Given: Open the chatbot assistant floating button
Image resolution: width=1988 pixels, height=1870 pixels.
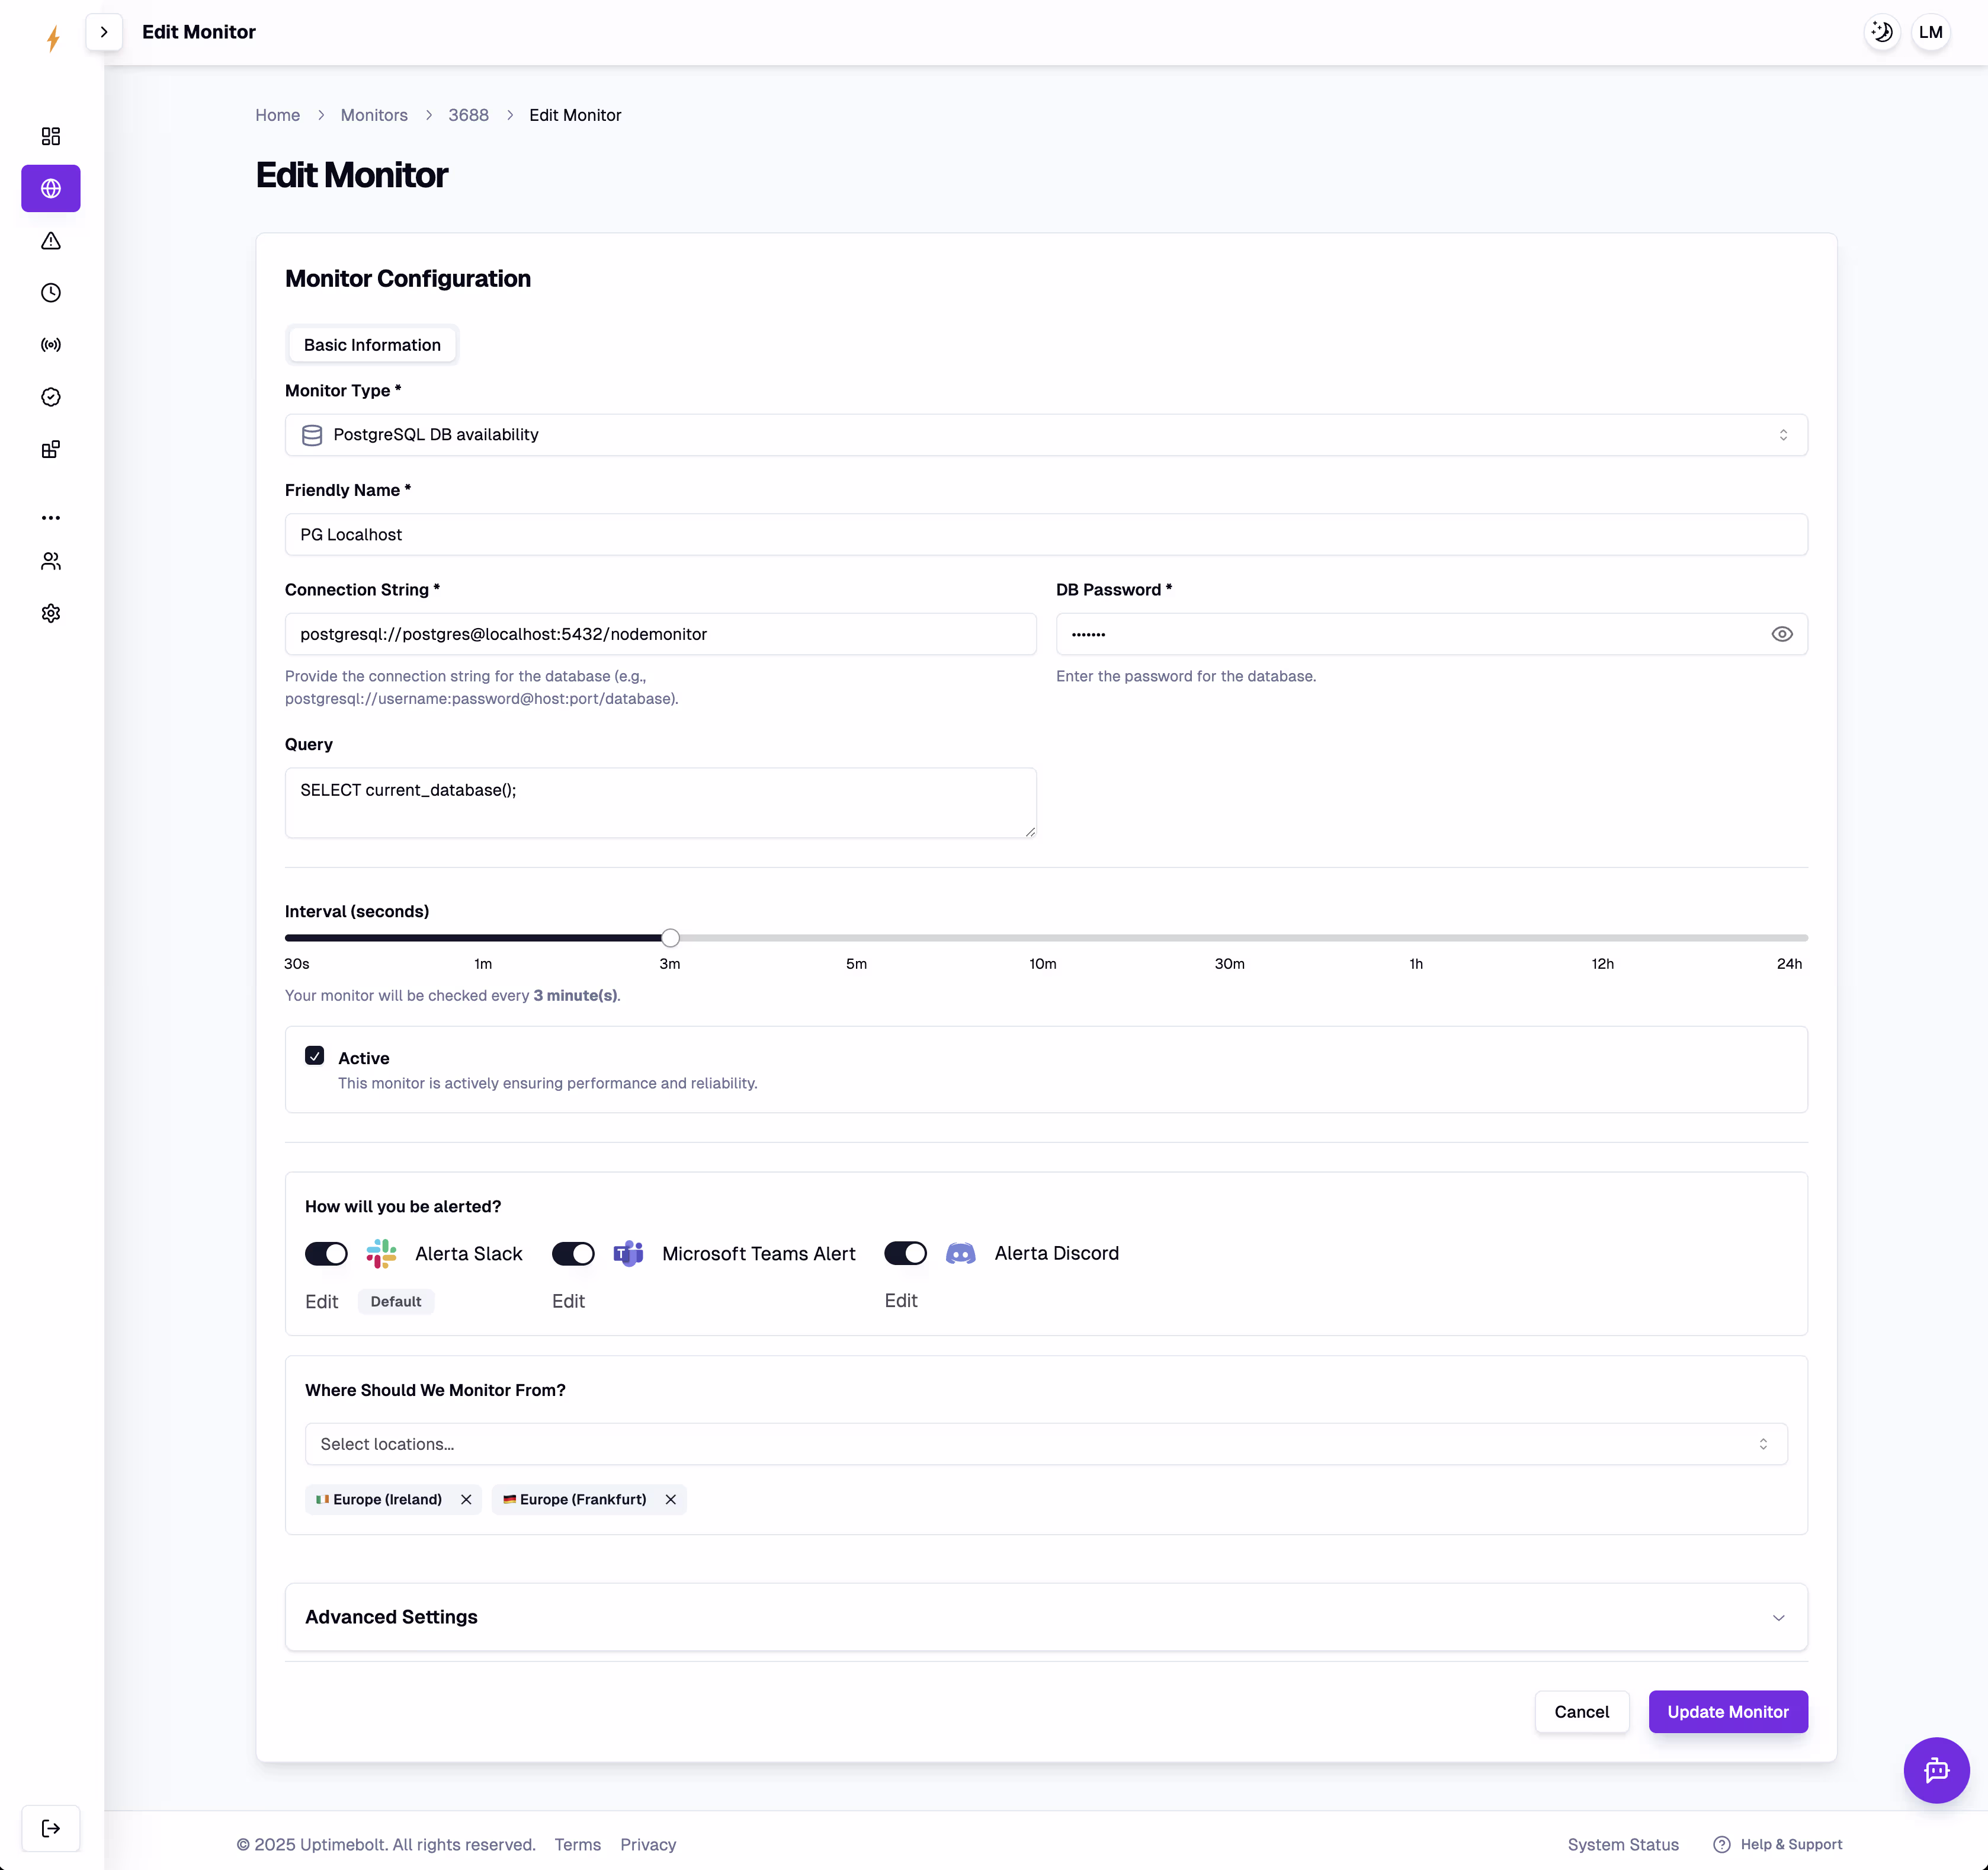Looking at the screenshot, I should (1936, 1770).
